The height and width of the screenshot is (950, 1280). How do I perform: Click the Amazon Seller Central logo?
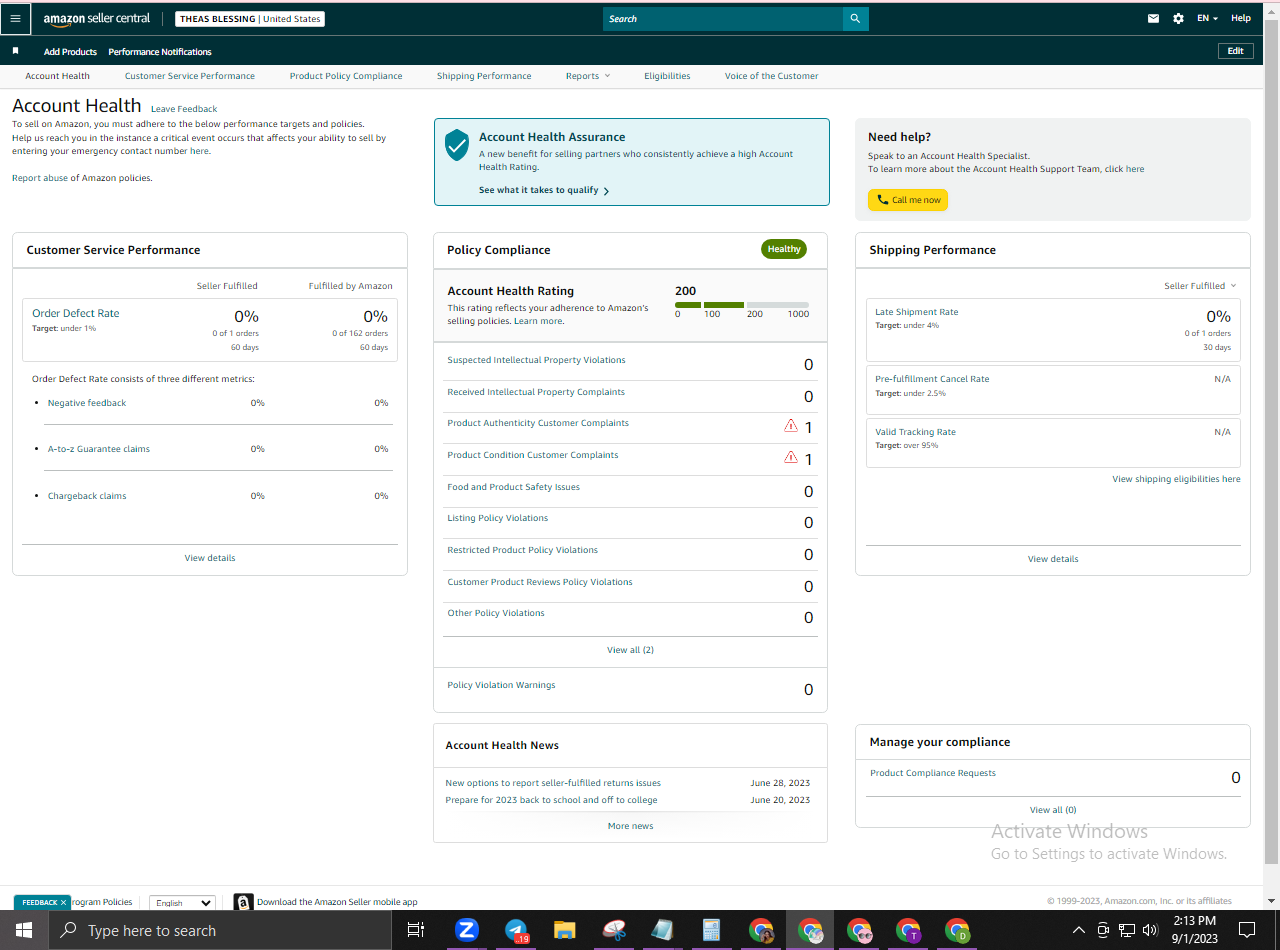[x=97, y=19]
